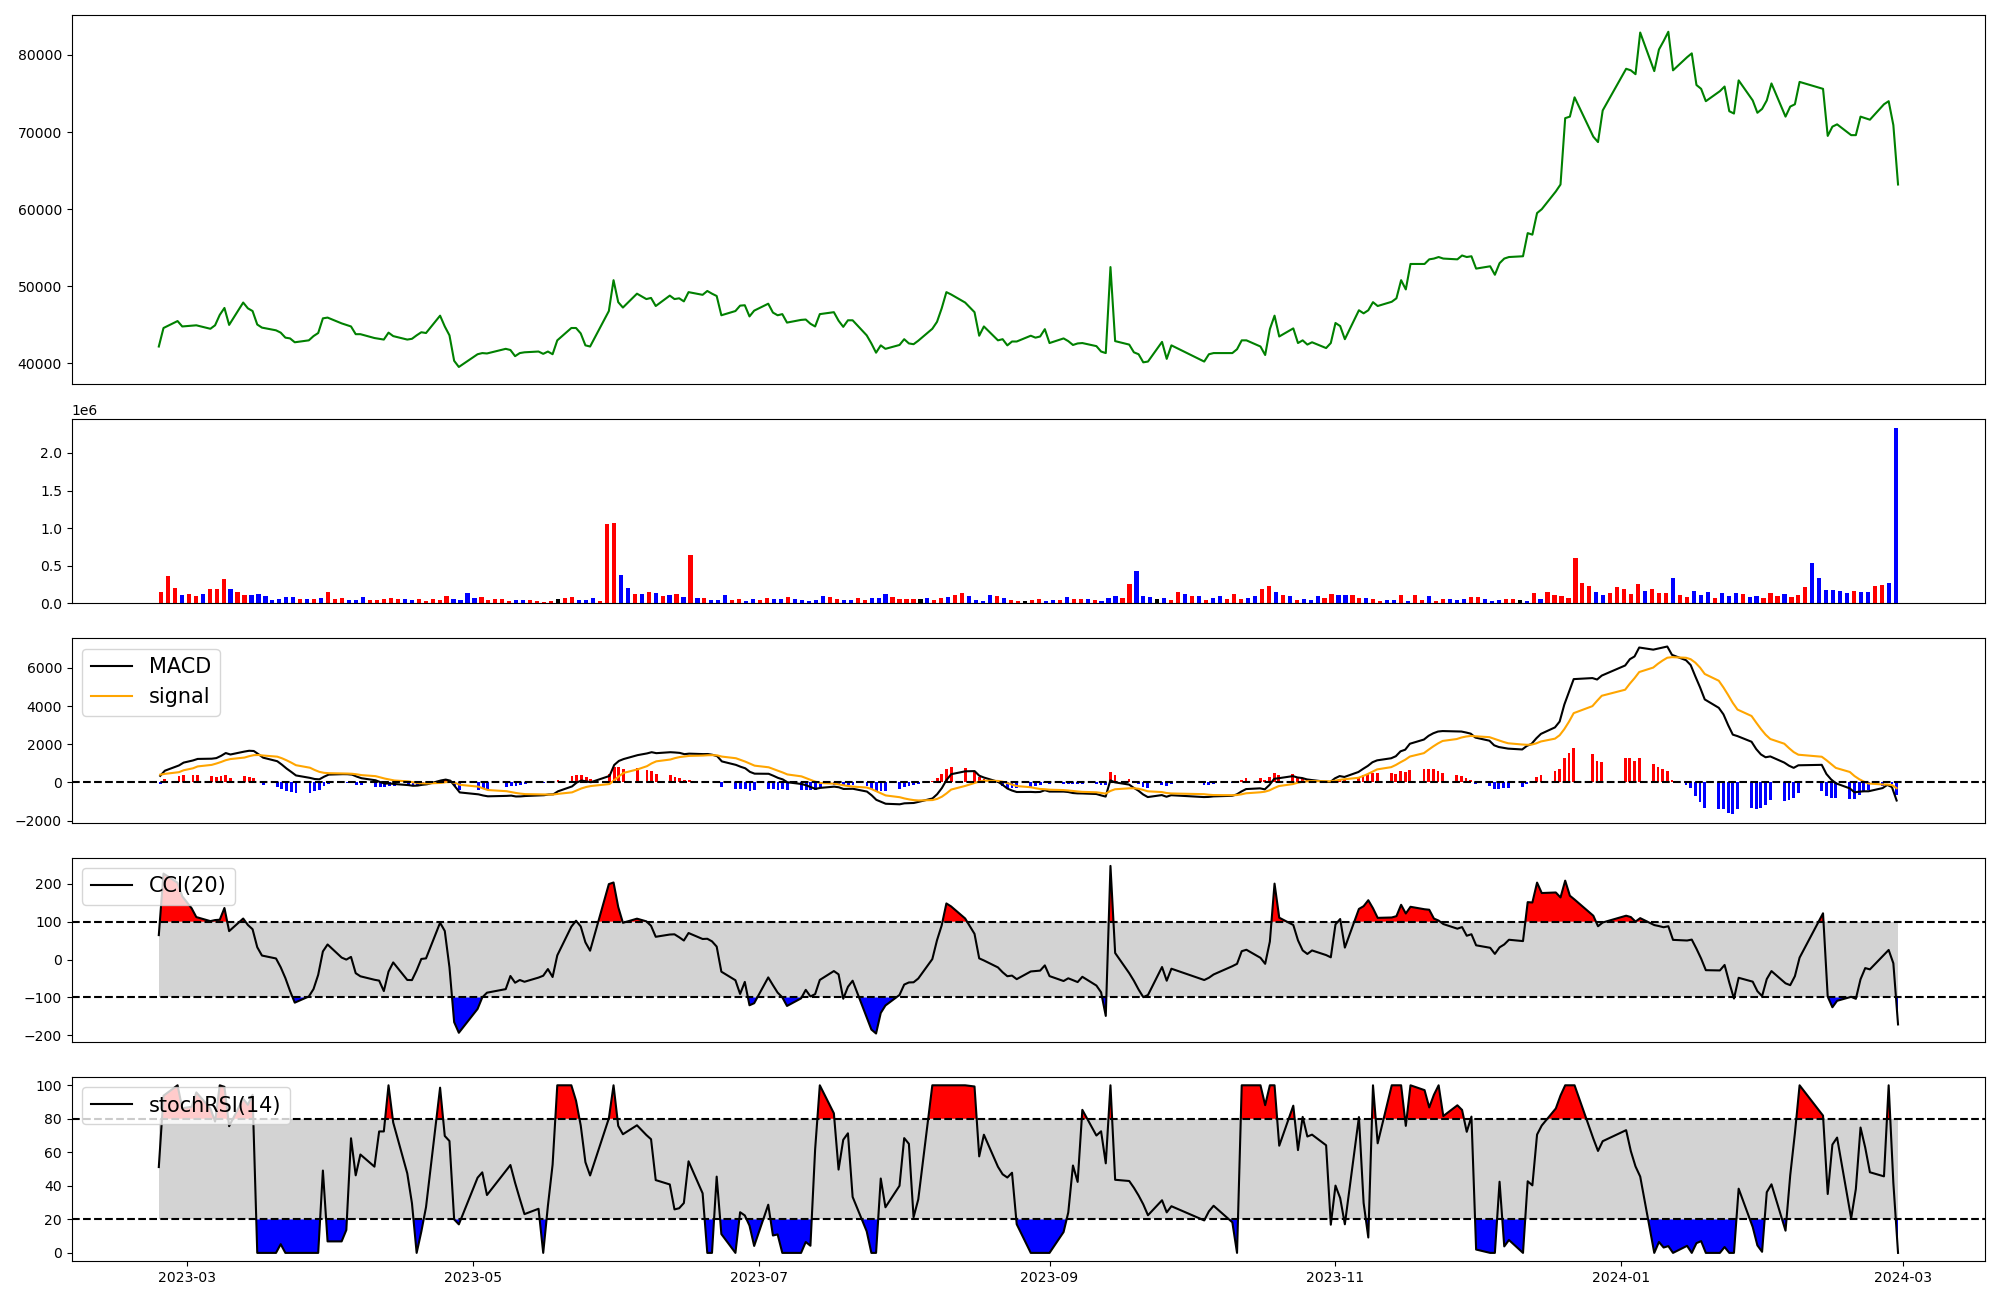2000x1300 pixels.
Task: Click the 1e6 volume scale label
Action: pos(84,410)
